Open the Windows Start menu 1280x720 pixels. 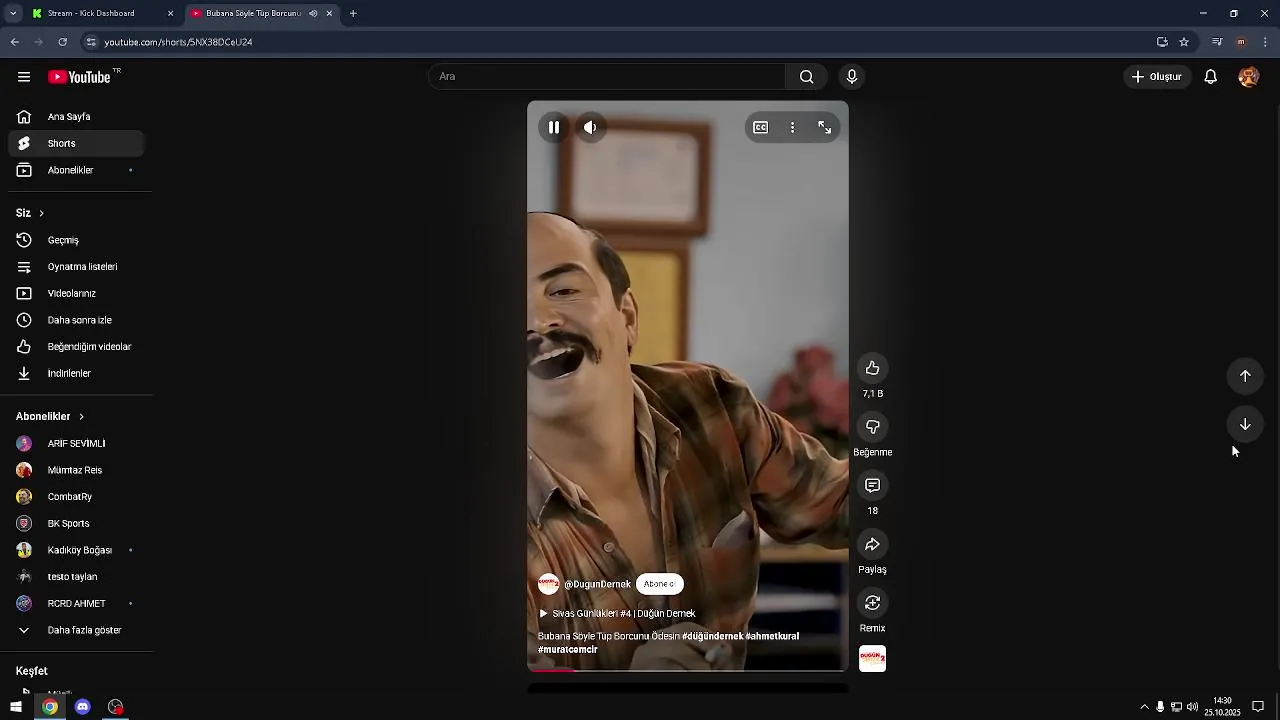pyautogui.click(x=15, y=707)
